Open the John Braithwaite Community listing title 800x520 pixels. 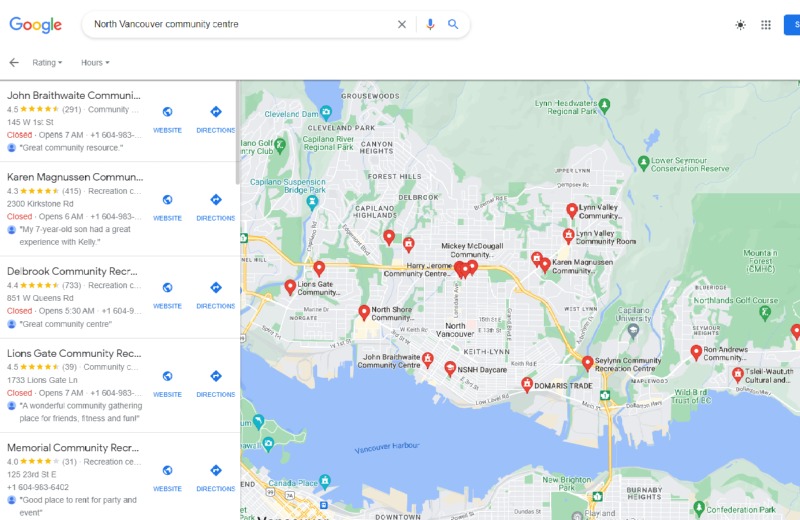point(73,95)
